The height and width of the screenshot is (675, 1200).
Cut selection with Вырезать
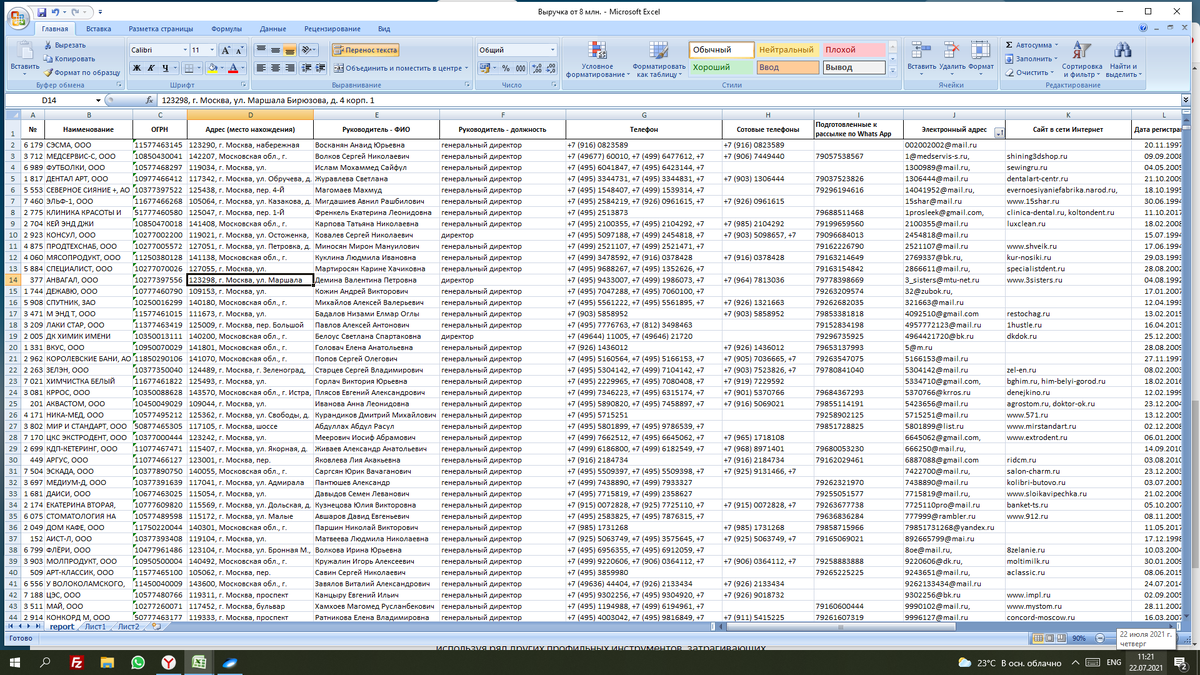coord(65,45)
